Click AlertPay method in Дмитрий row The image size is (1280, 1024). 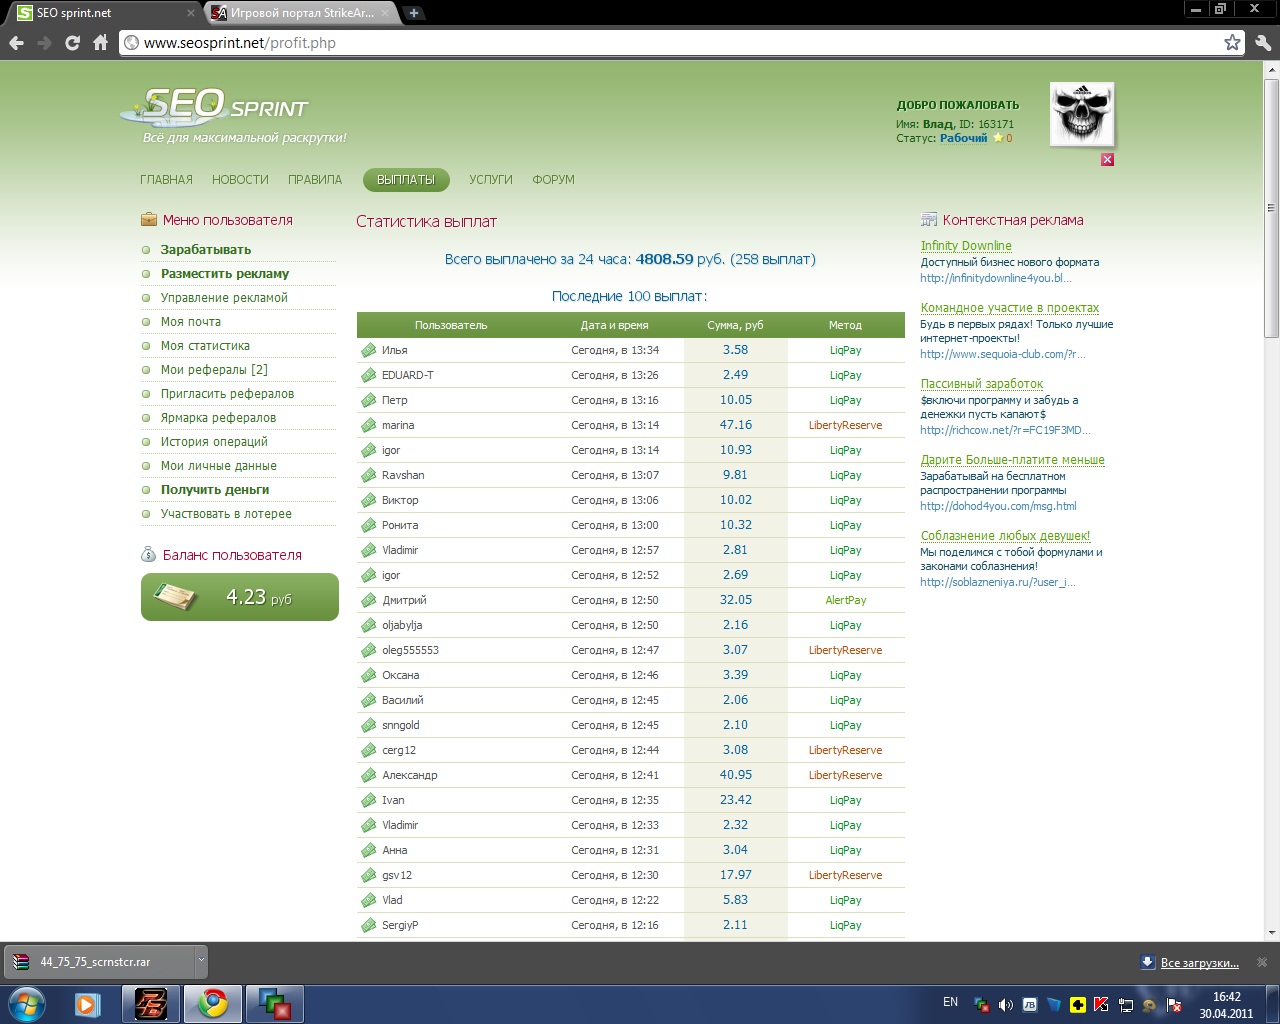tap(846, 600)
